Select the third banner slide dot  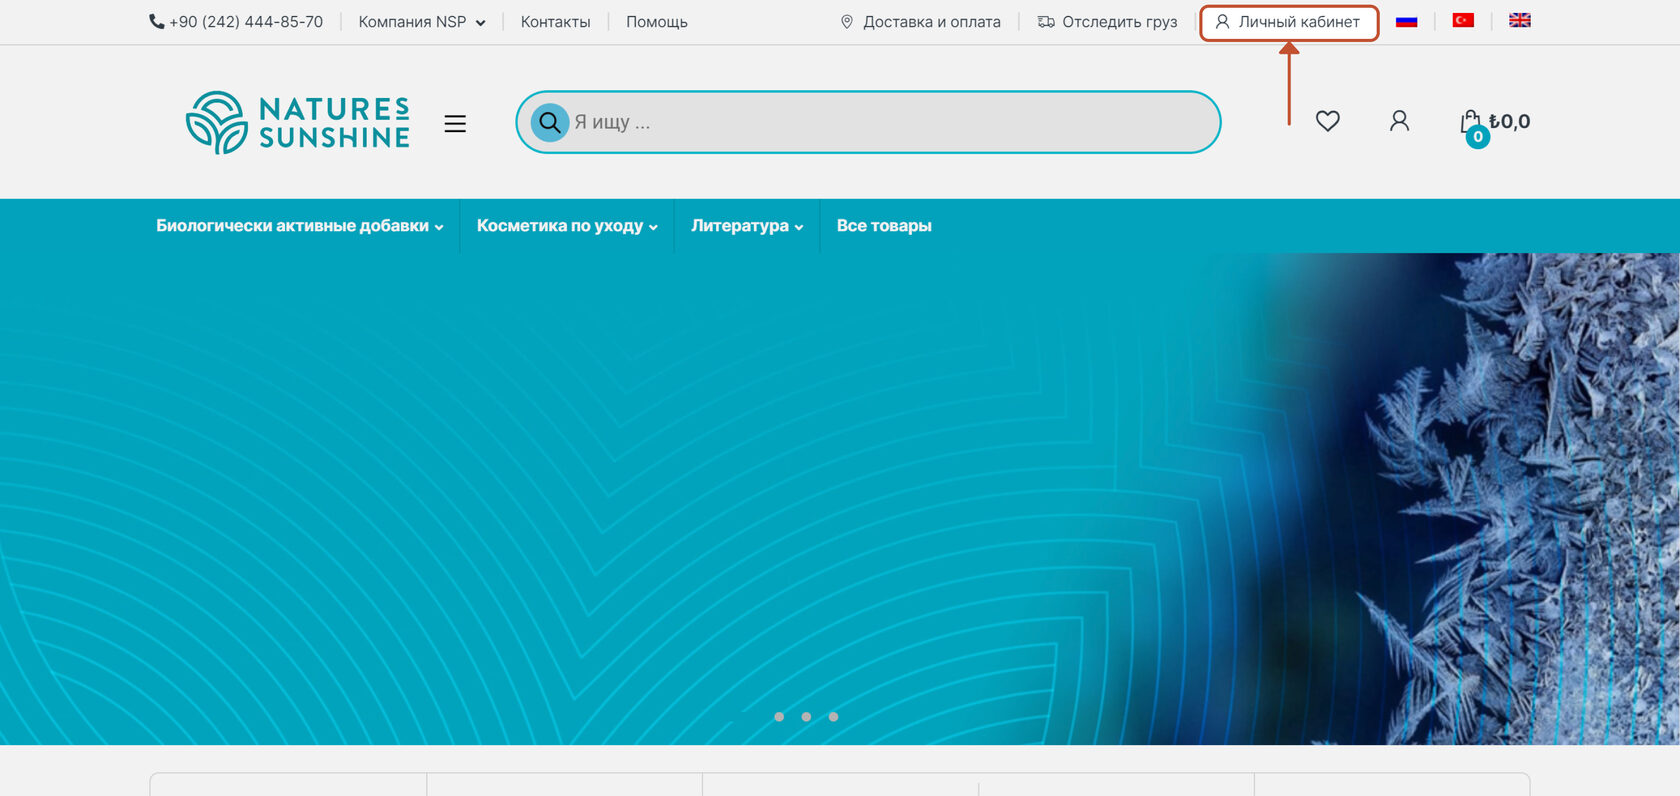pyautogui.click(x=833, y=717)
